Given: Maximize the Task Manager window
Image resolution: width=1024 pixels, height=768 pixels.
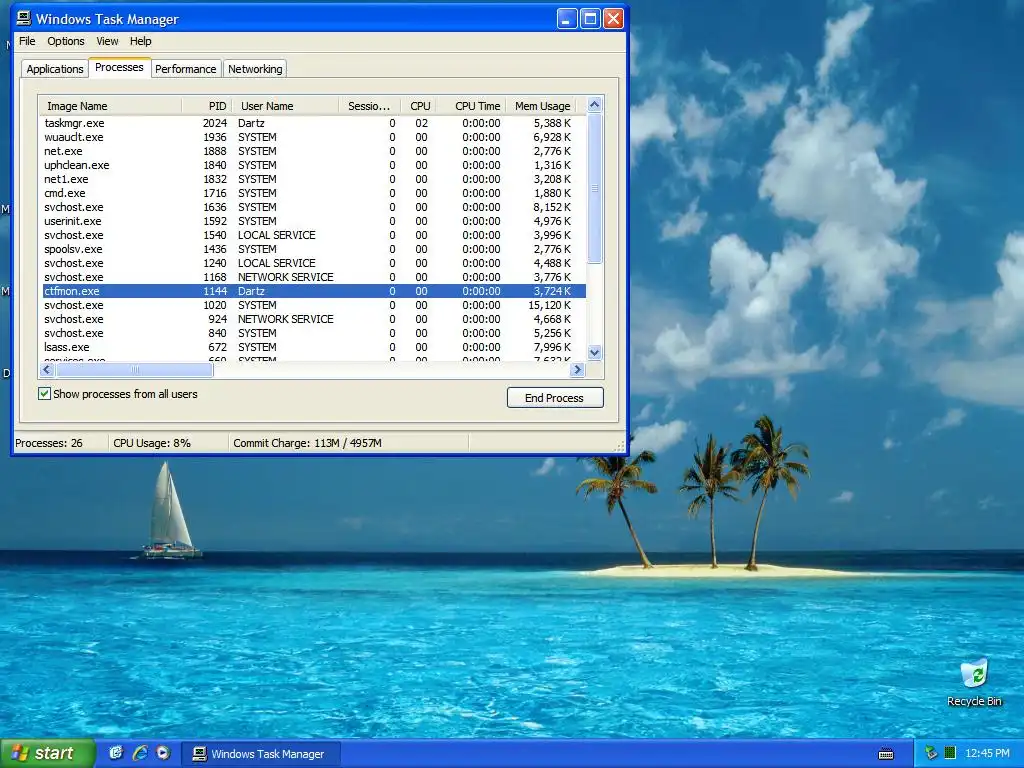Looking at the screenshot, I should pyautogui.click(x=590, y=19).
